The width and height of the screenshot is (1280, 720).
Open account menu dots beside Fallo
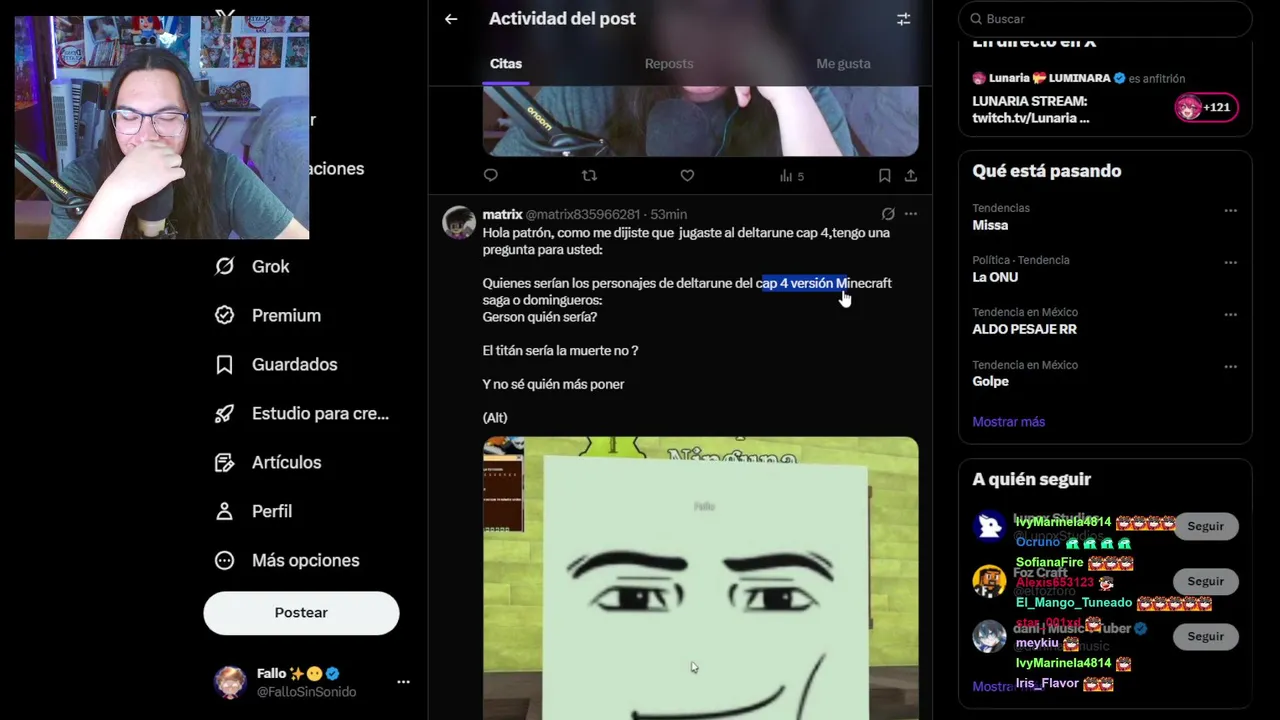[x=403, y=682]
